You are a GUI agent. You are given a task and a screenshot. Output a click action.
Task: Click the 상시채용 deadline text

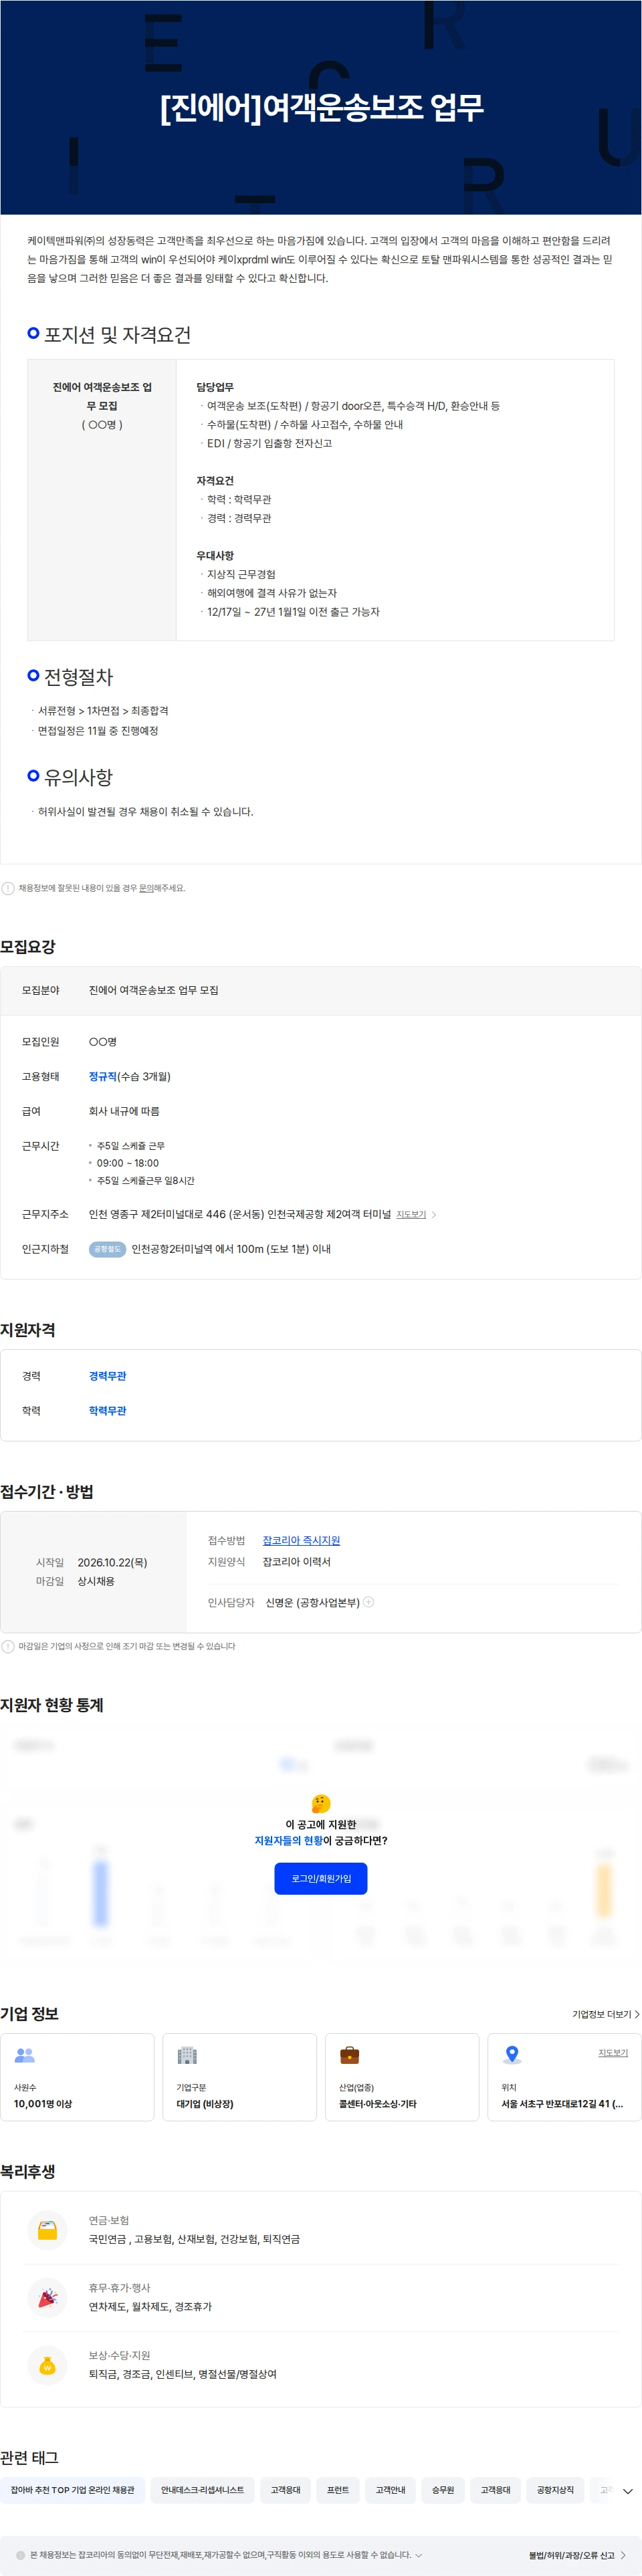96,1581
